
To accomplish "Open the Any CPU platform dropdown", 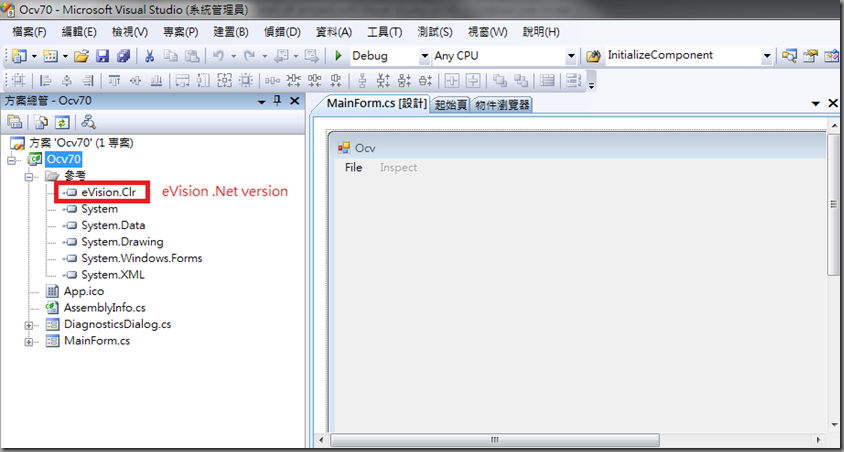I will [x=571, y=56].
